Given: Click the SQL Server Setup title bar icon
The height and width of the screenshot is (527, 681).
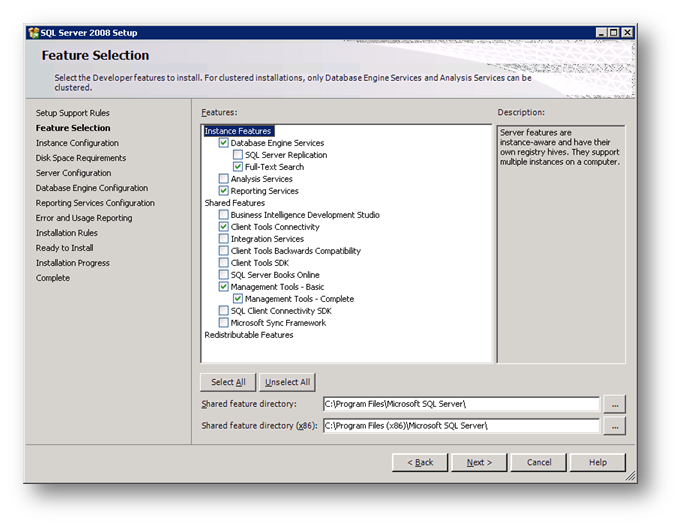Looking at the screenshot, I should coord(33,33).
